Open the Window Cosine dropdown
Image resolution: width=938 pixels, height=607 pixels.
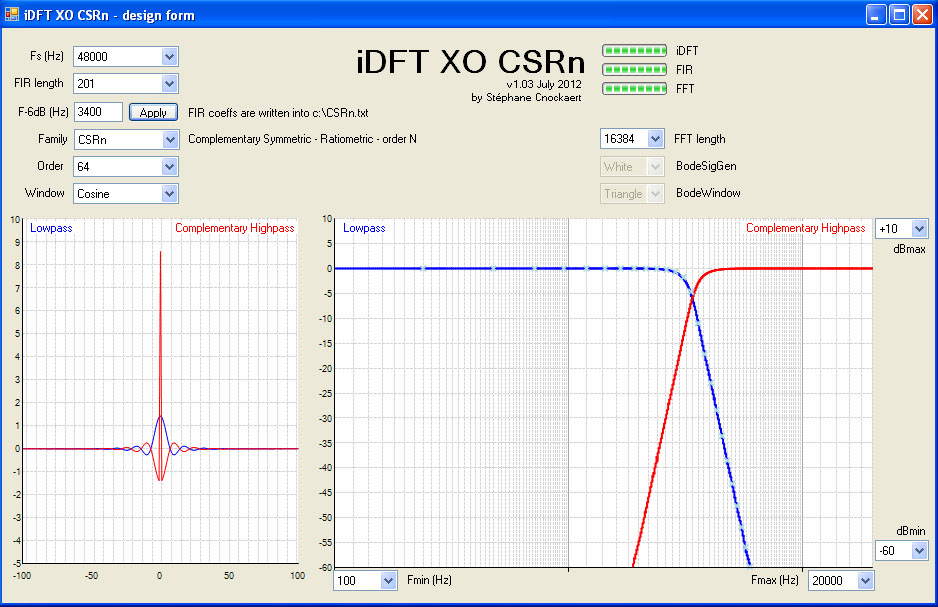click(169, 194)
